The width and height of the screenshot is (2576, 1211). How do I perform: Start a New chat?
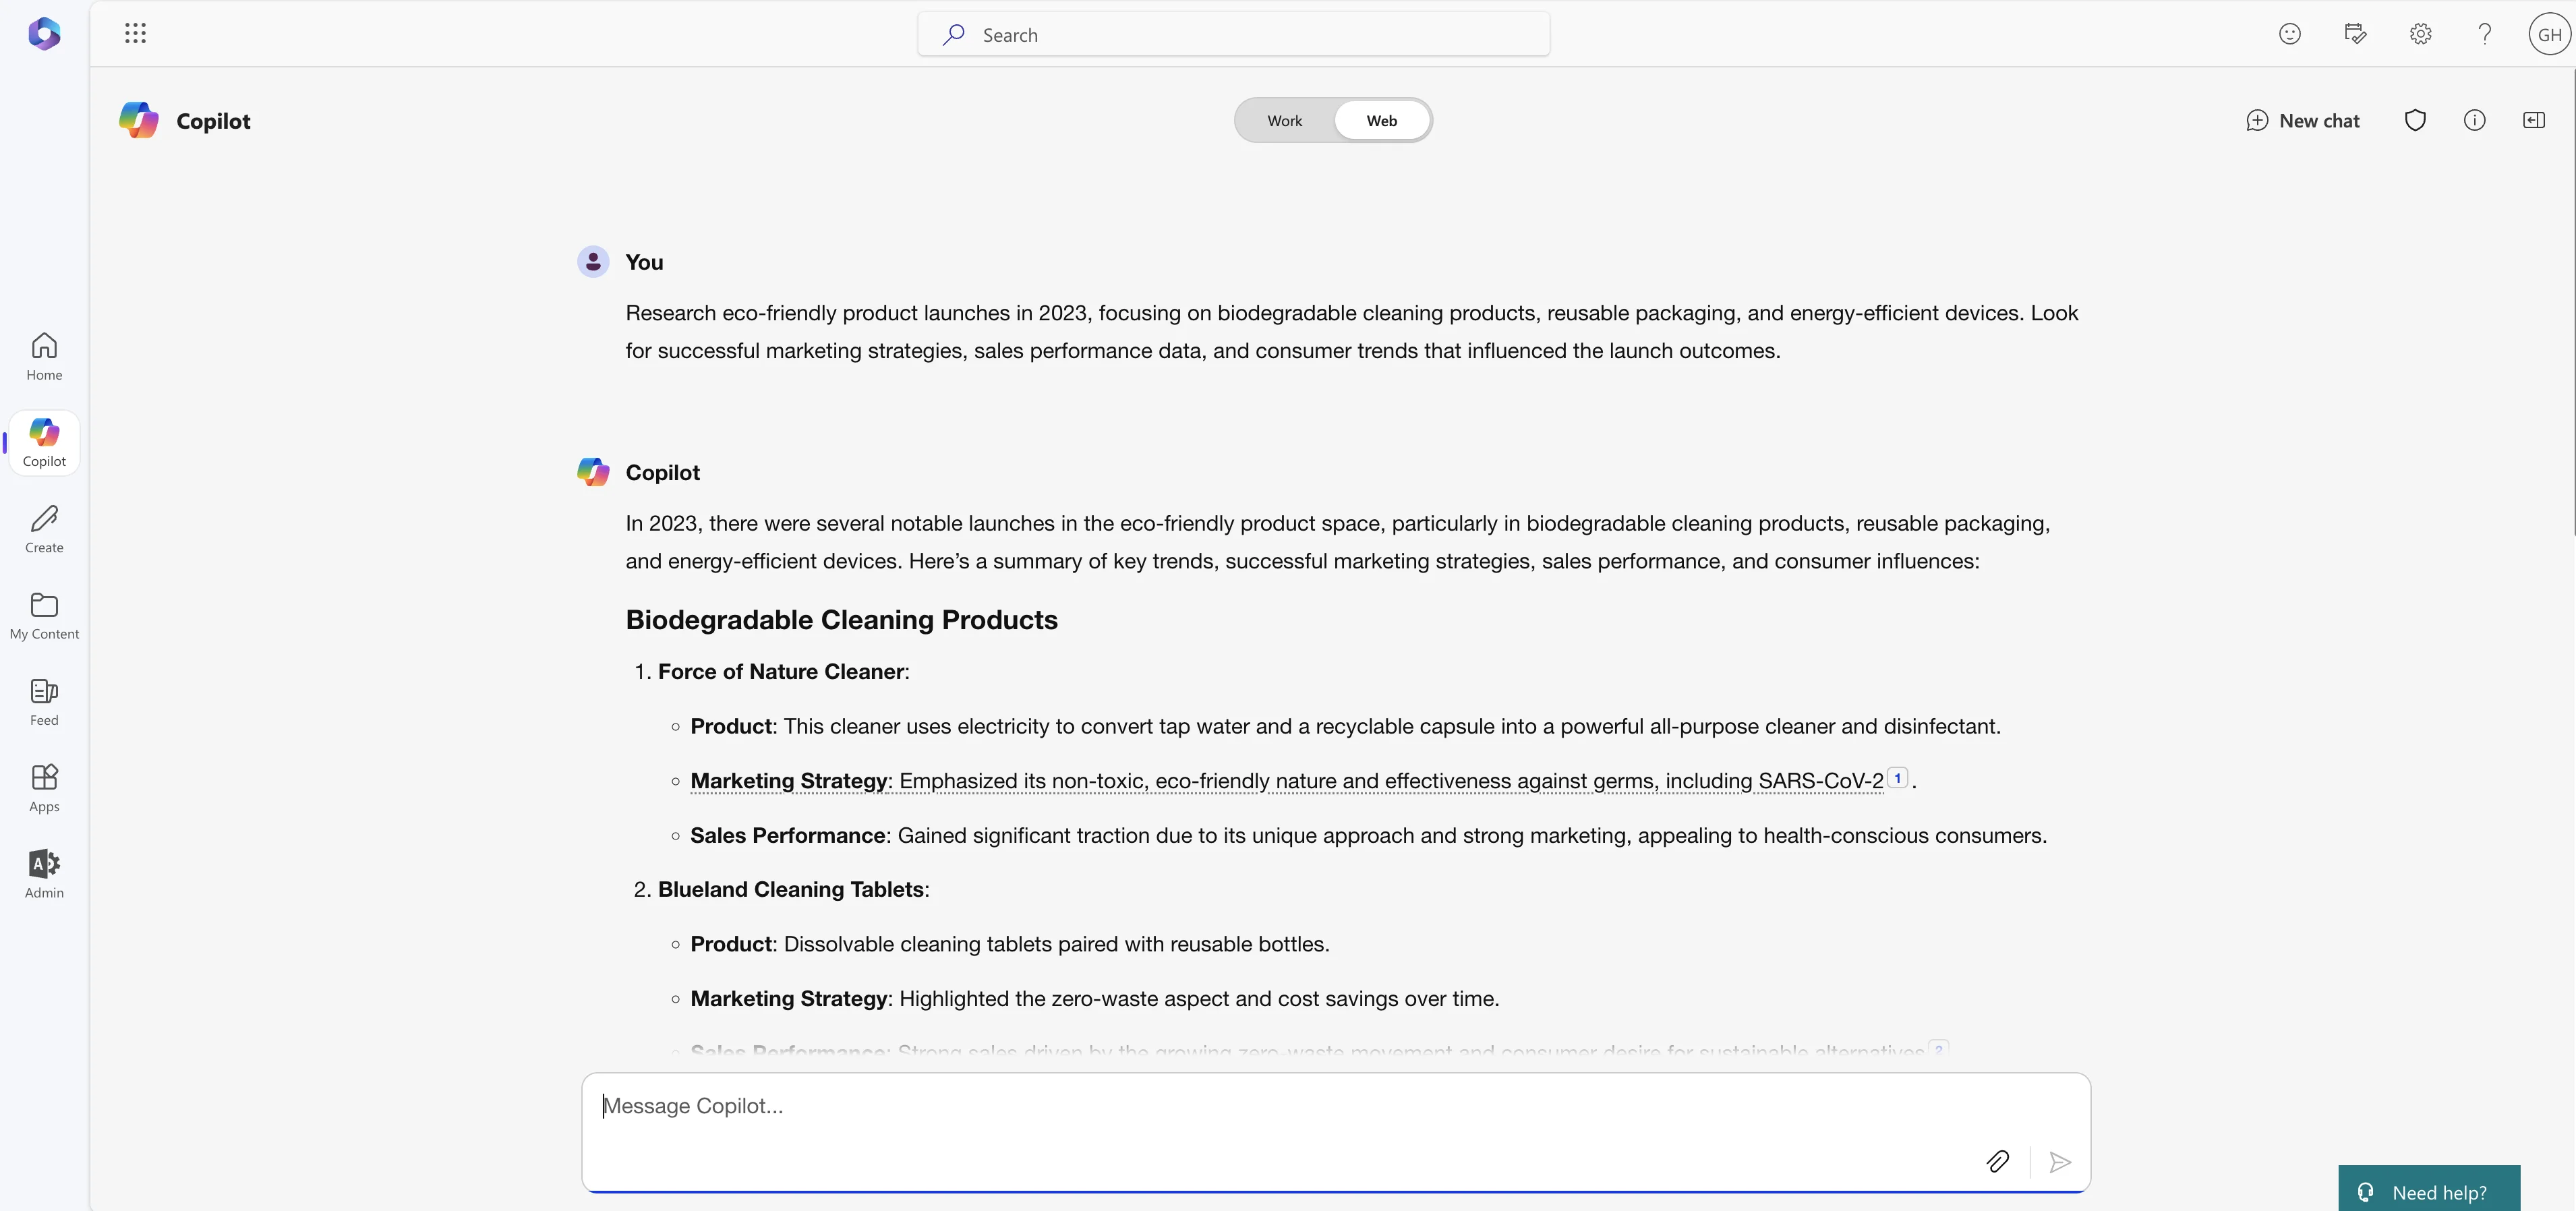pos(2303,121)
